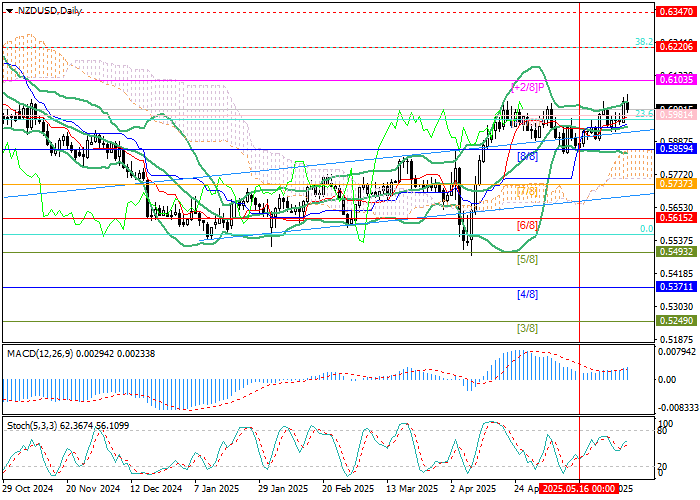Click the [+2/8]P Murrey level label
This screenshot has width=700, height=500.
pyautogui.click(x=527, y=88)
